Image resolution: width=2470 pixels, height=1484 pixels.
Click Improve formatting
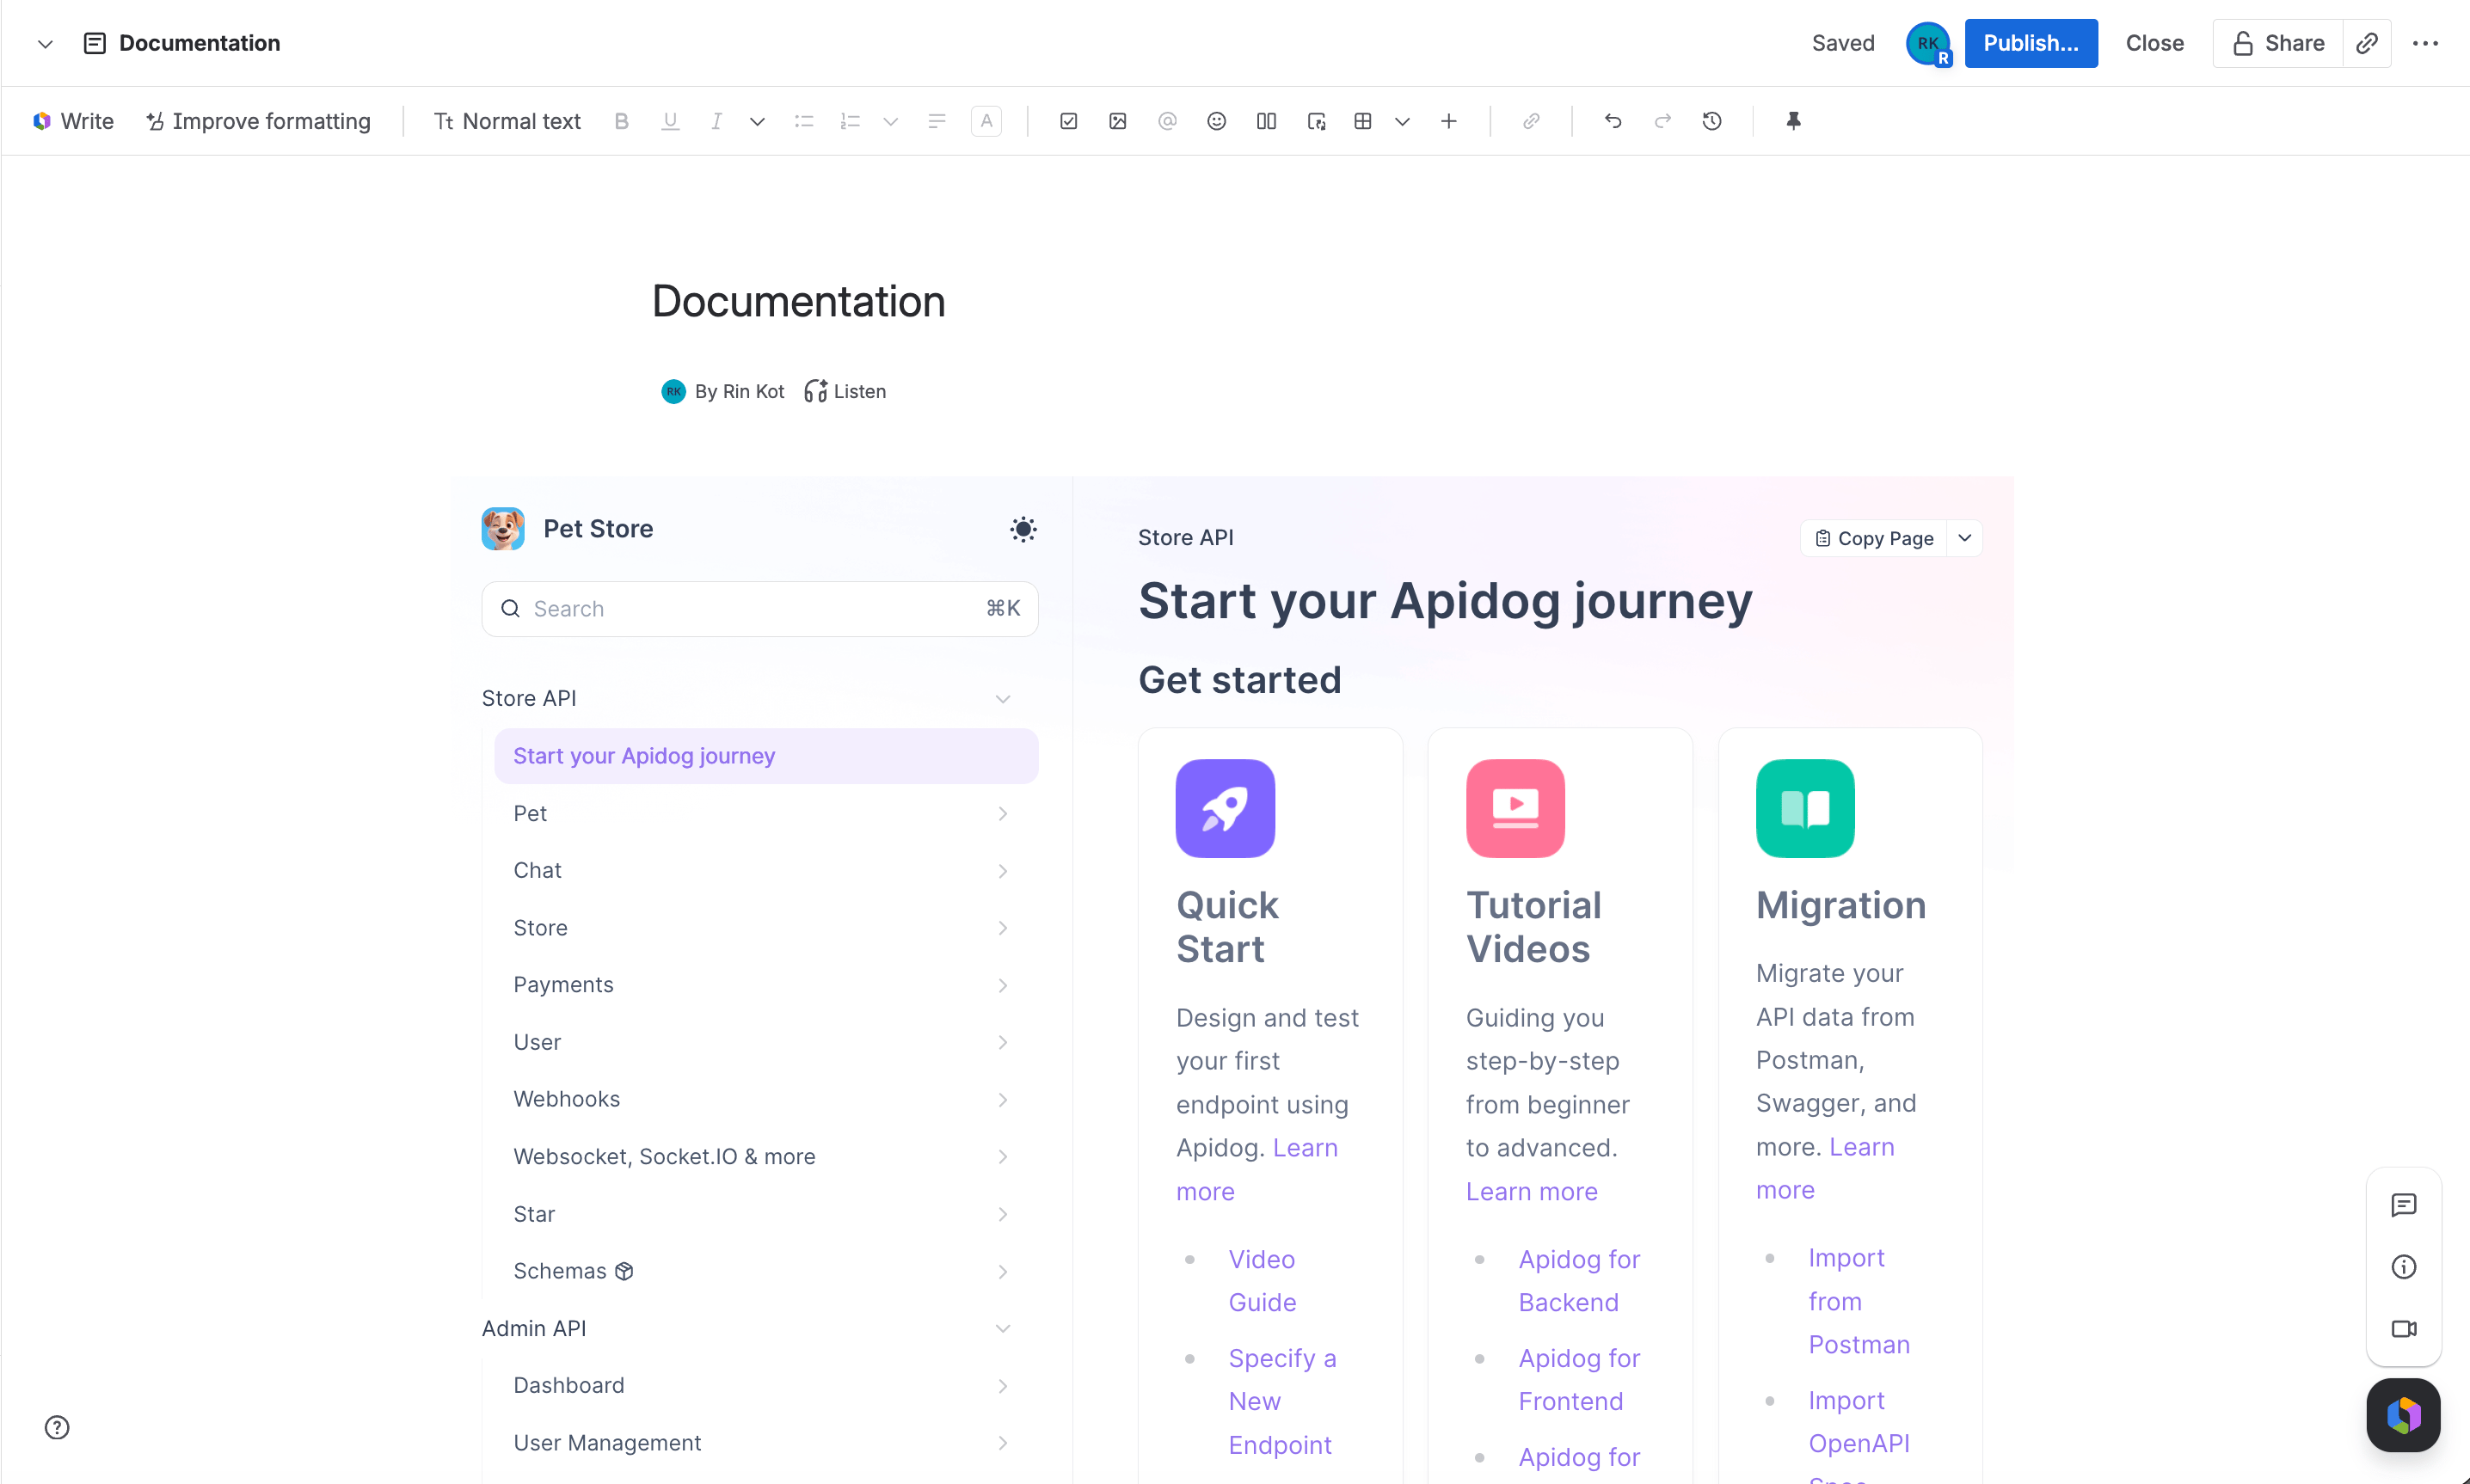[258, 121]
